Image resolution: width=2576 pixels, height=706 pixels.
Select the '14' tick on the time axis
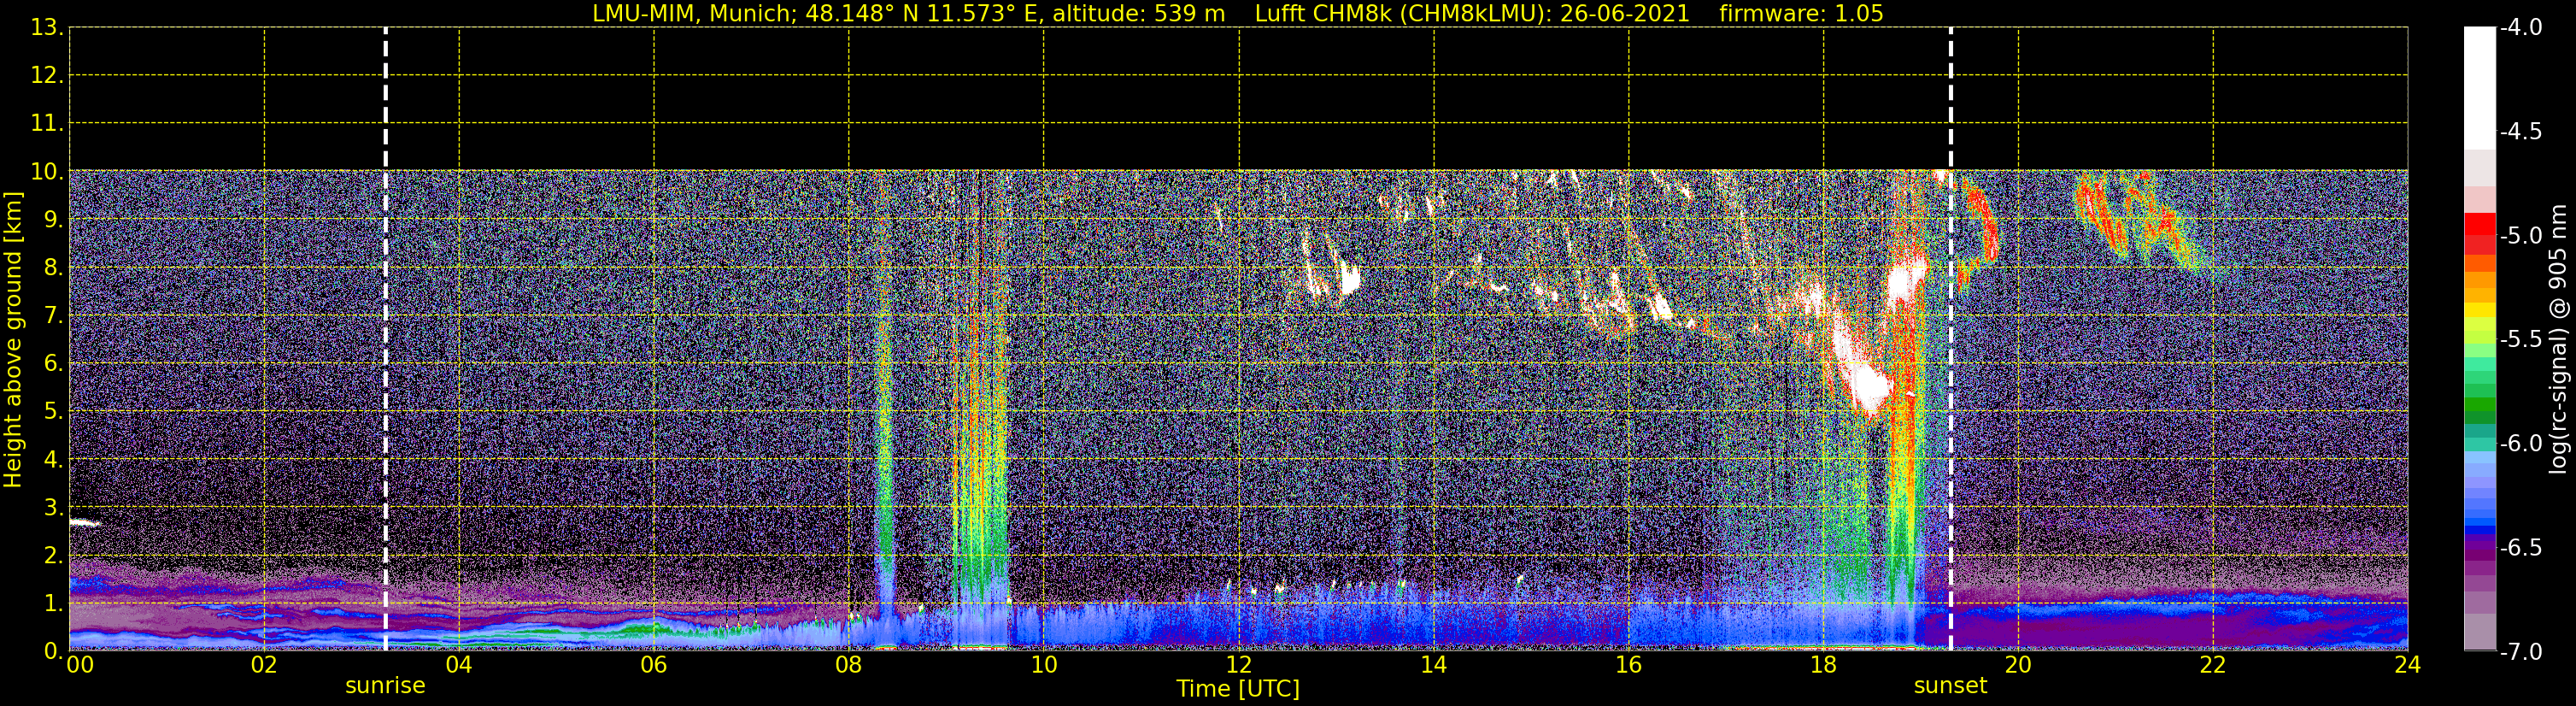[x=1434, y=665]
